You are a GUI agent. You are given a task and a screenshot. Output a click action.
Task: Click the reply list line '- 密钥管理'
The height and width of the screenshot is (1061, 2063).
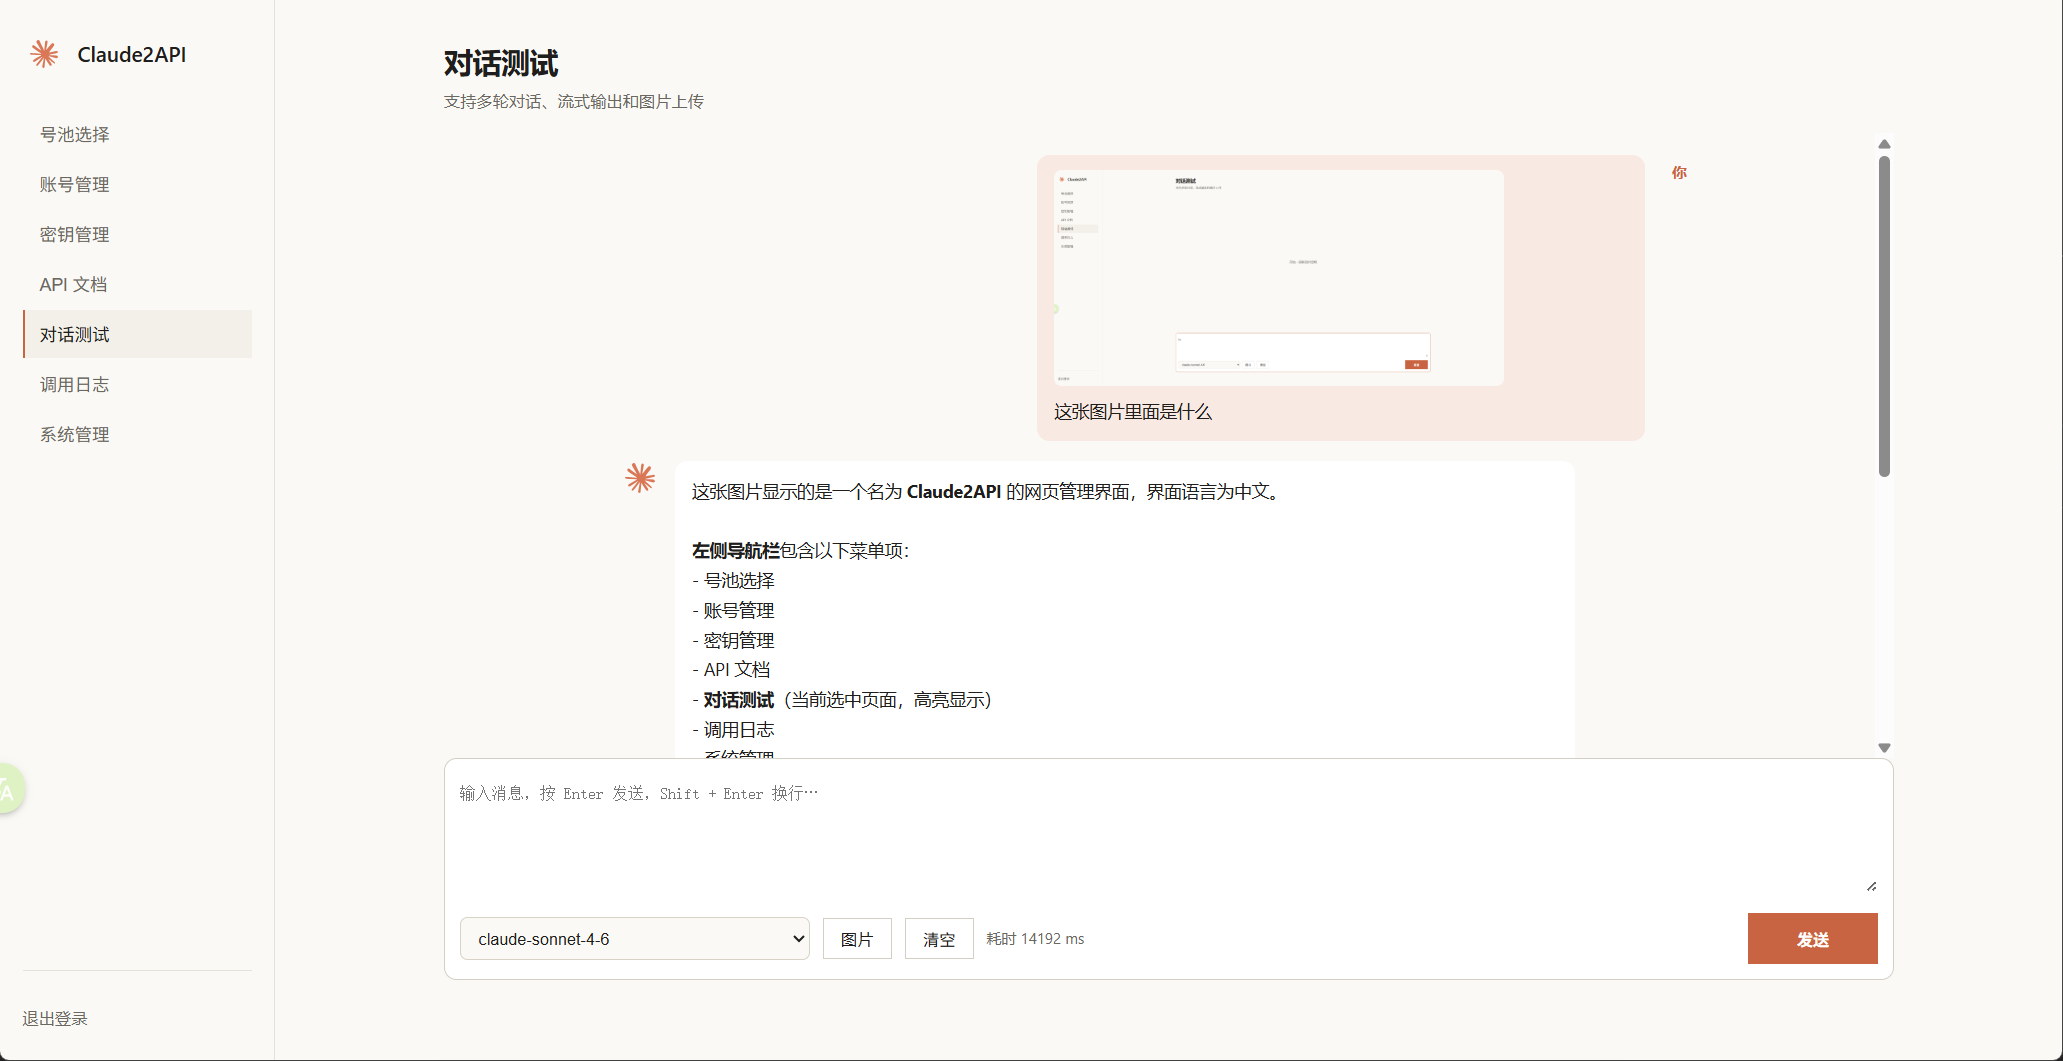(x=733, y=640)
